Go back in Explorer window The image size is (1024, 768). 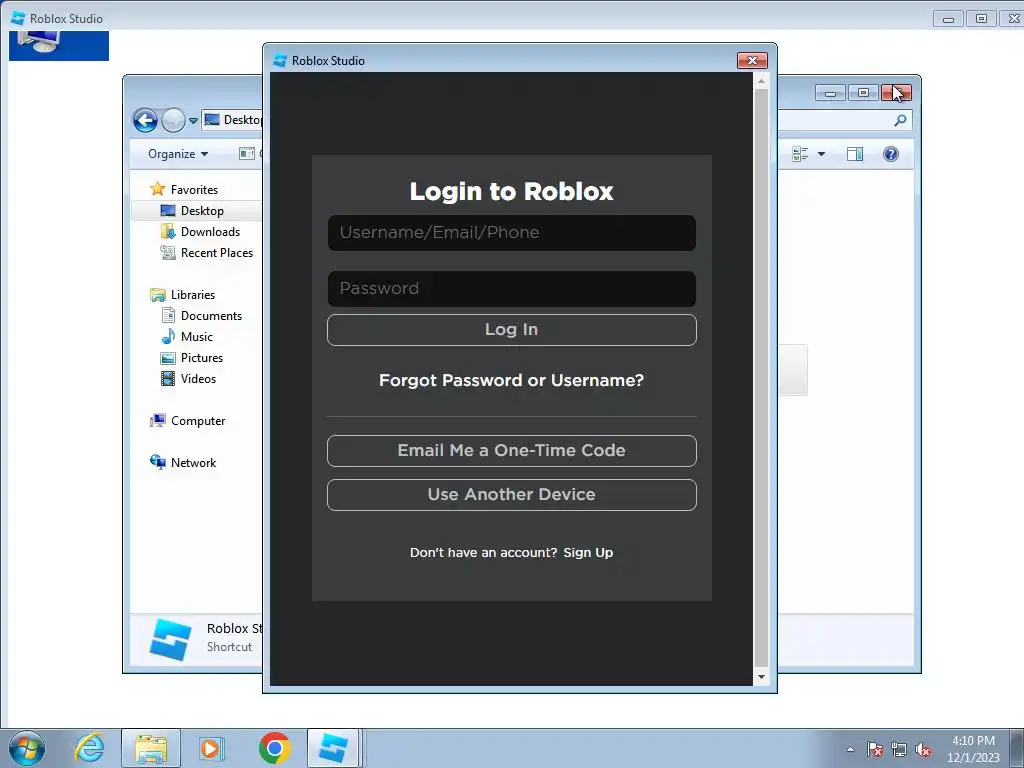(x=145, y=120)
